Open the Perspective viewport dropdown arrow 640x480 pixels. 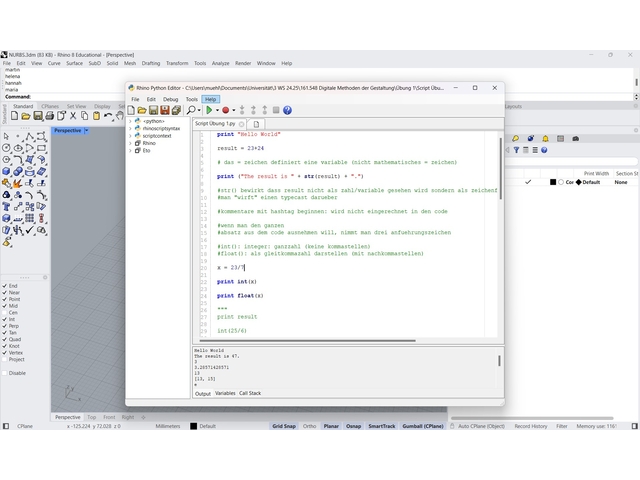click(x=87, y=131)
